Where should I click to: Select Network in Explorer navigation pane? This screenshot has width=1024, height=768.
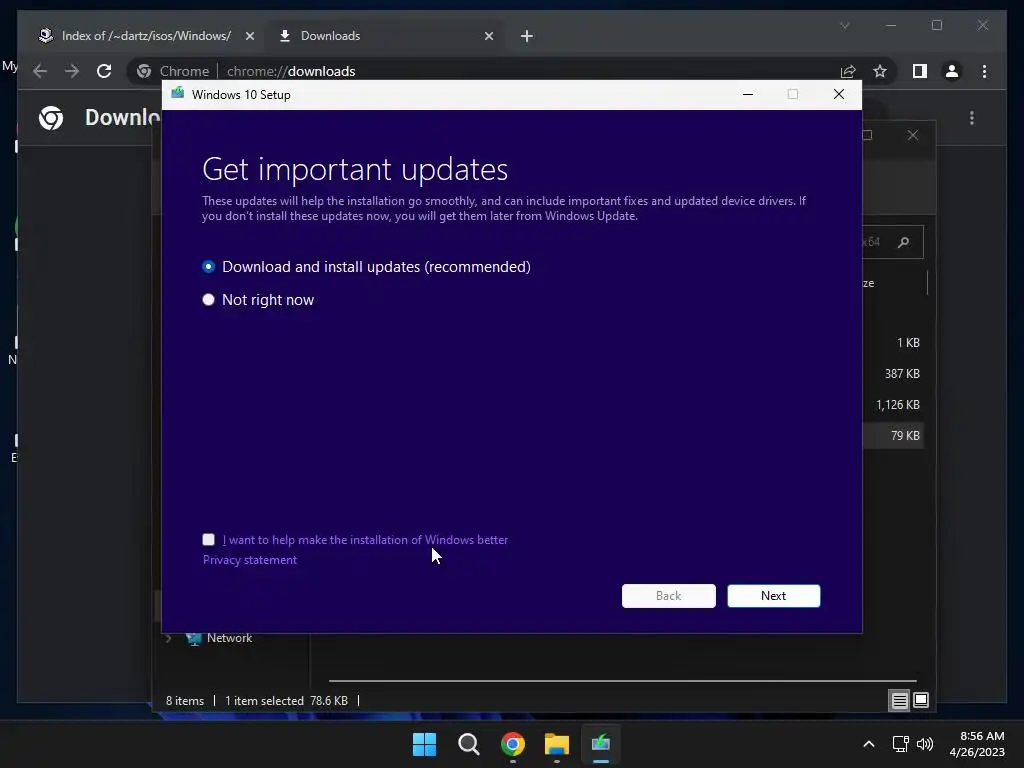click(x=229, y=638)
